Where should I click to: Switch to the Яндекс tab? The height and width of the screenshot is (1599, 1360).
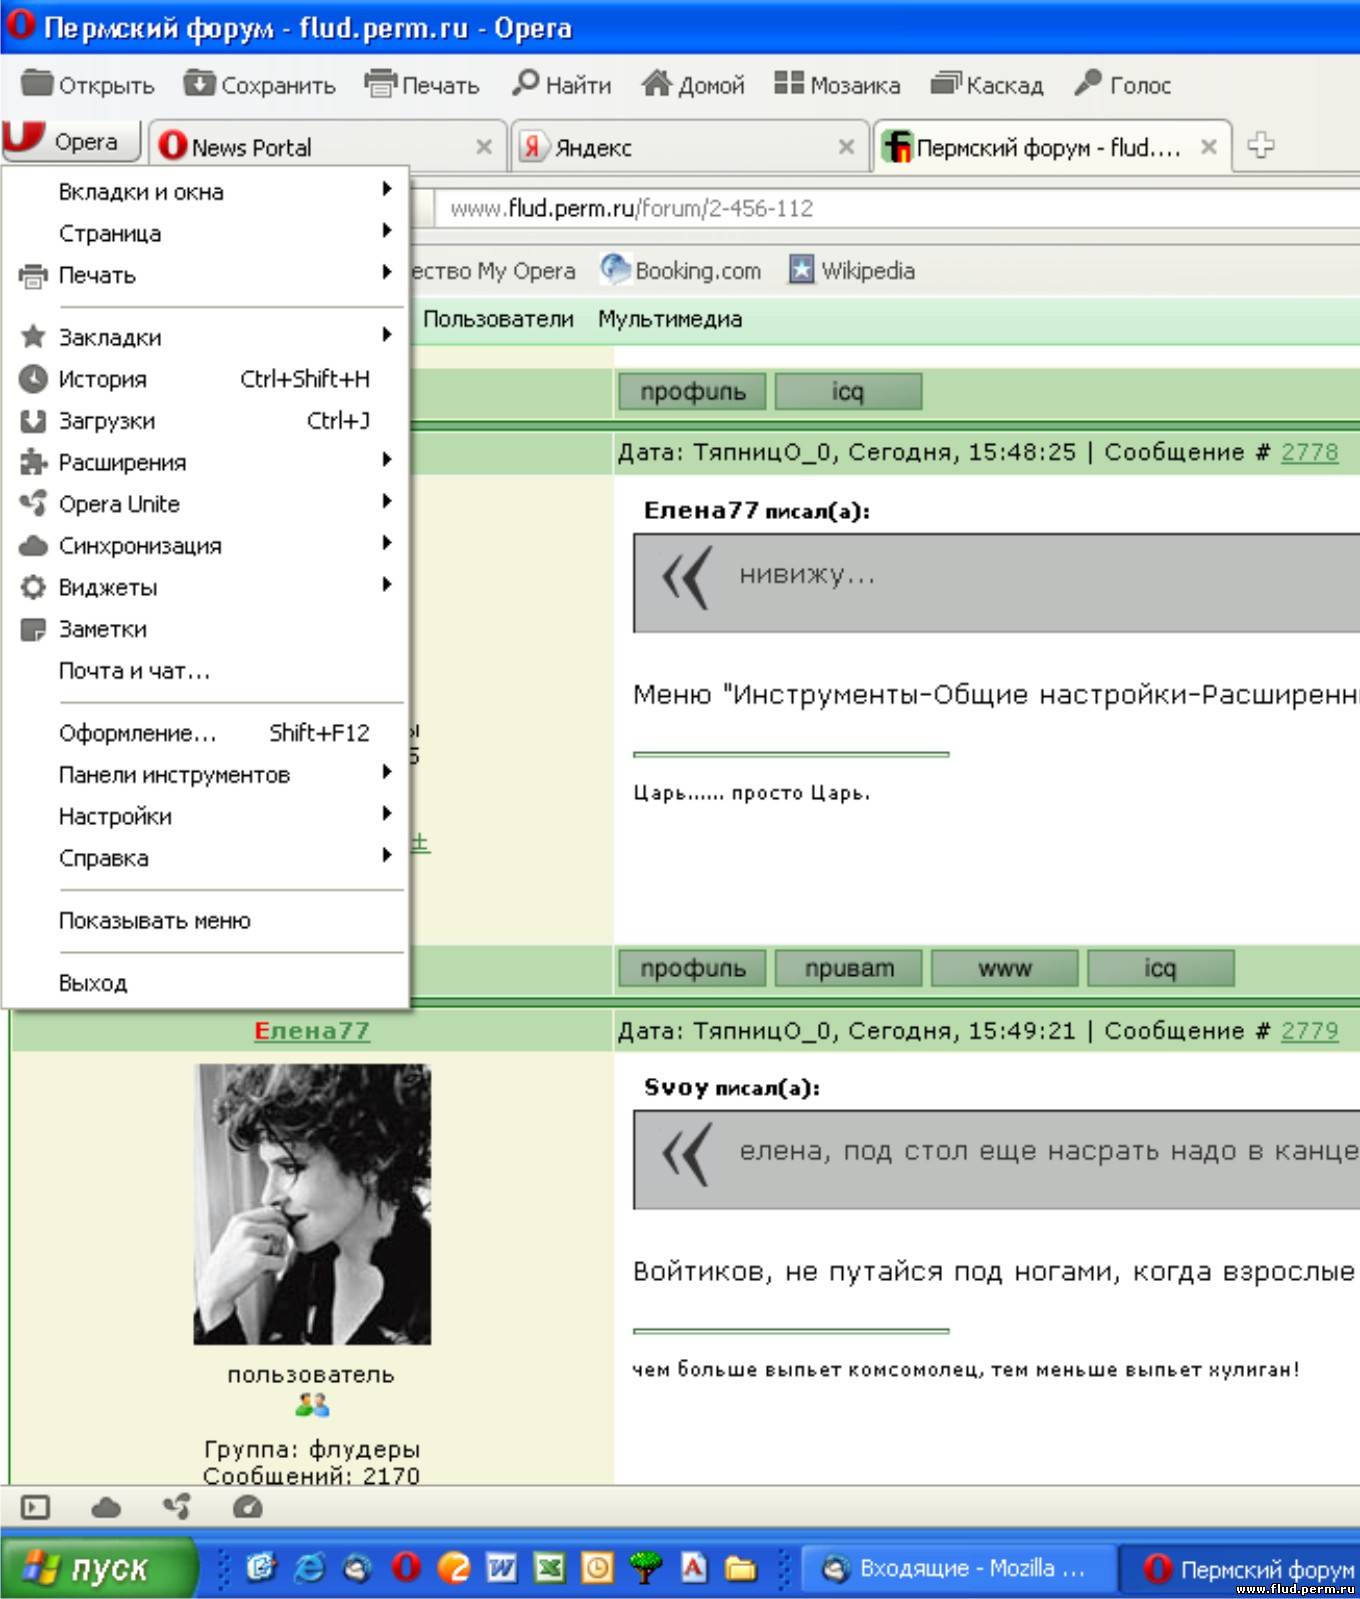pyautogui.click(x=680, y=148)
